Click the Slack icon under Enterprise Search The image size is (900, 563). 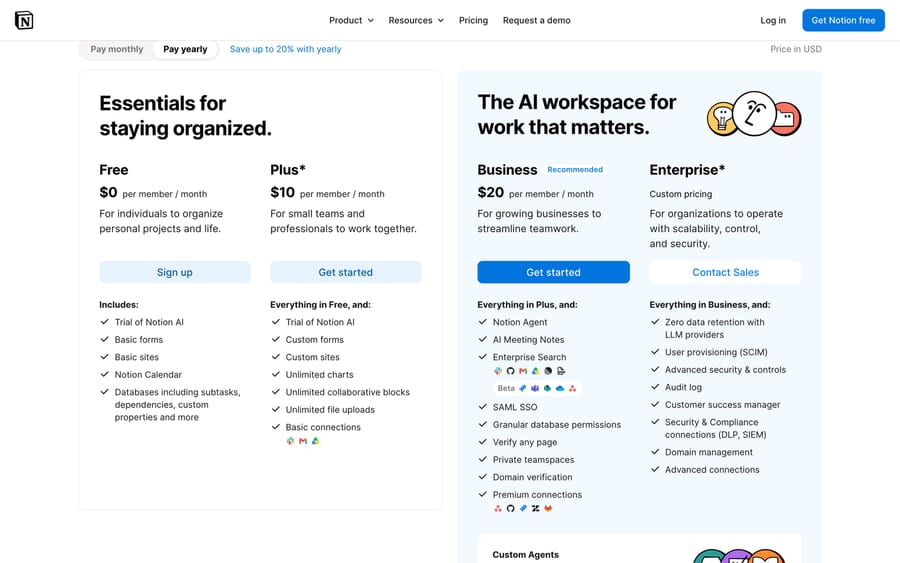click(498, 371)
